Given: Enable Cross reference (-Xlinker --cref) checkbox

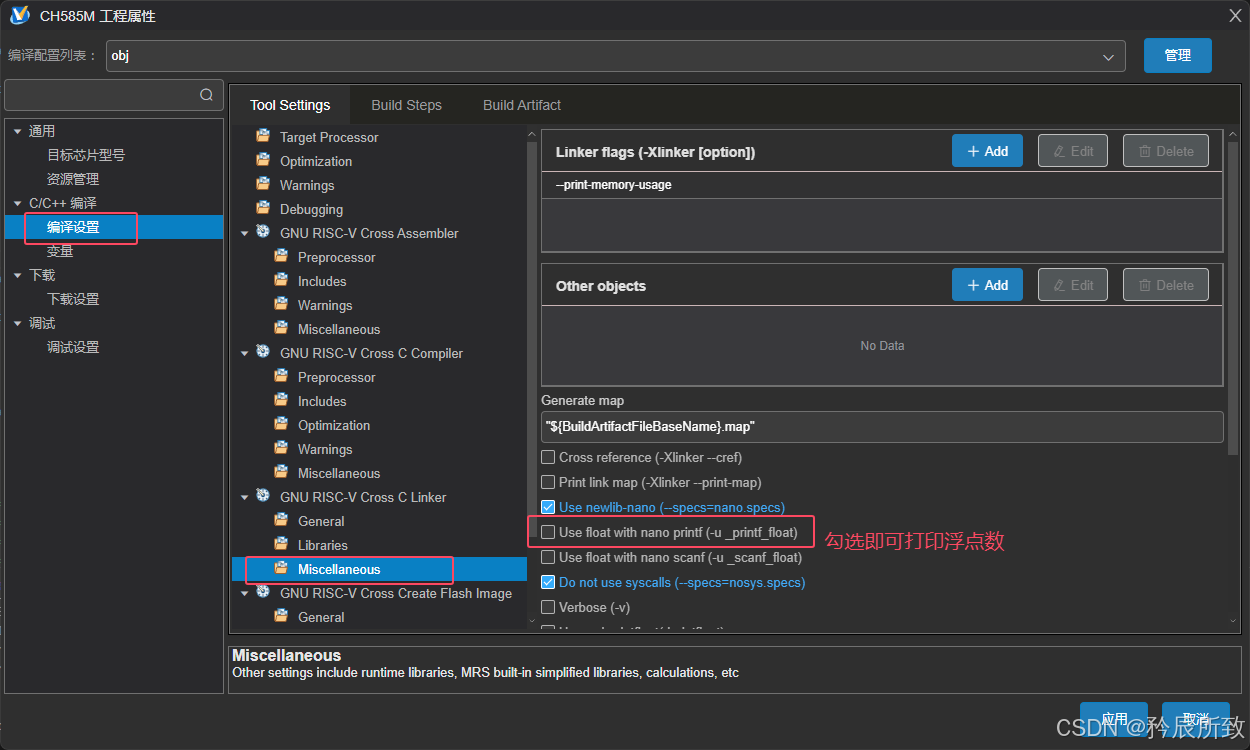Looking at the screenshot, I should click(x=548, y=457).
